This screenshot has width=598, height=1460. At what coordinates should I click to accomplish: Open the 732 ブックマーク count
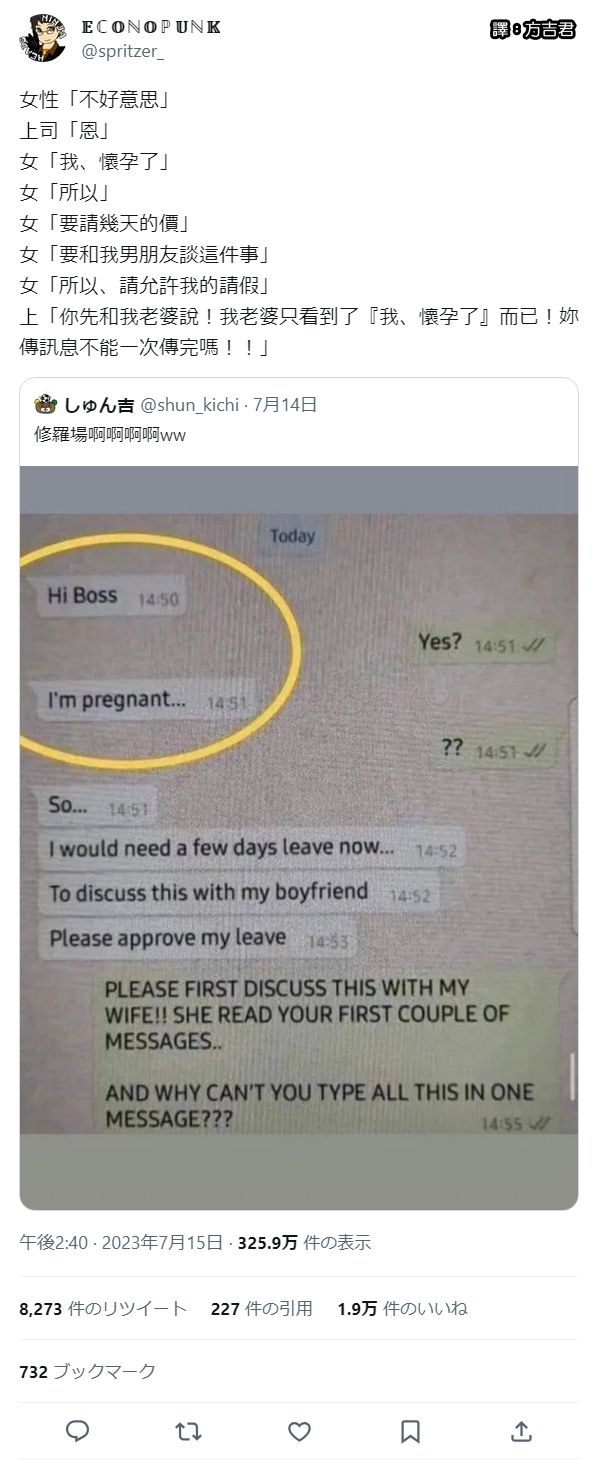pyautogui.click(x=87, y=1371)
